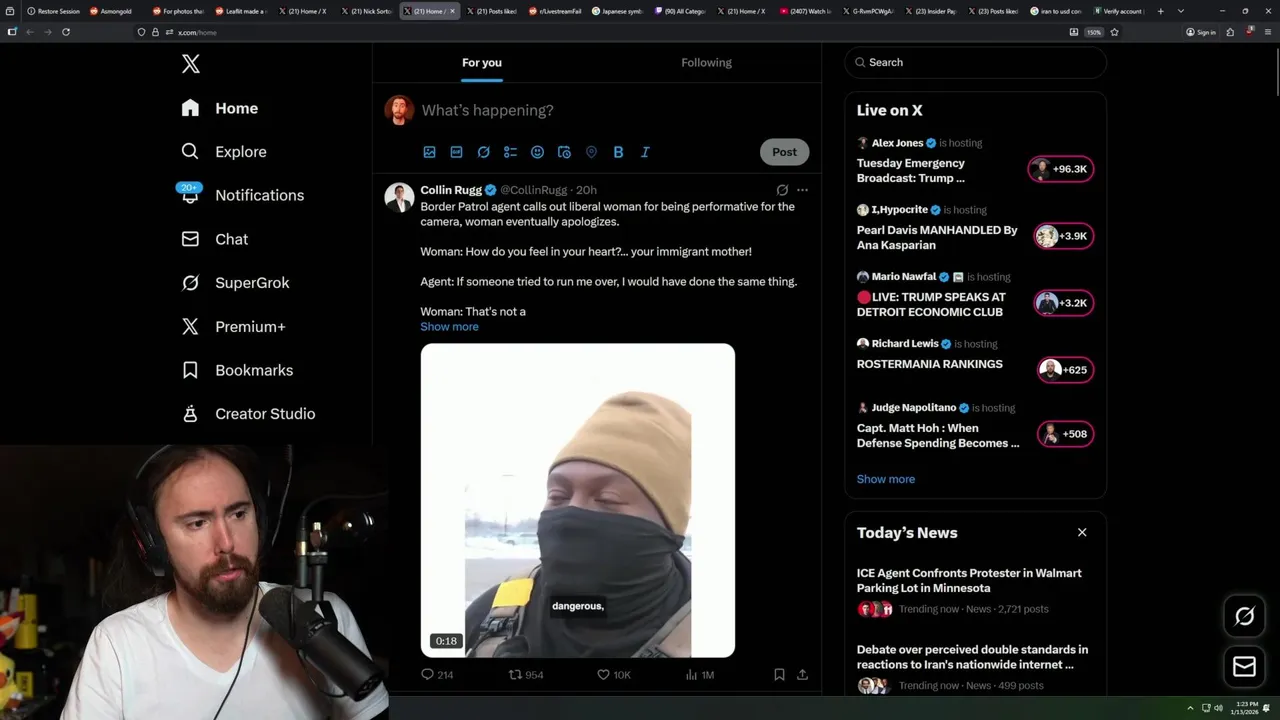Reply to the Collin Rugg post

(x=437, y=675)
